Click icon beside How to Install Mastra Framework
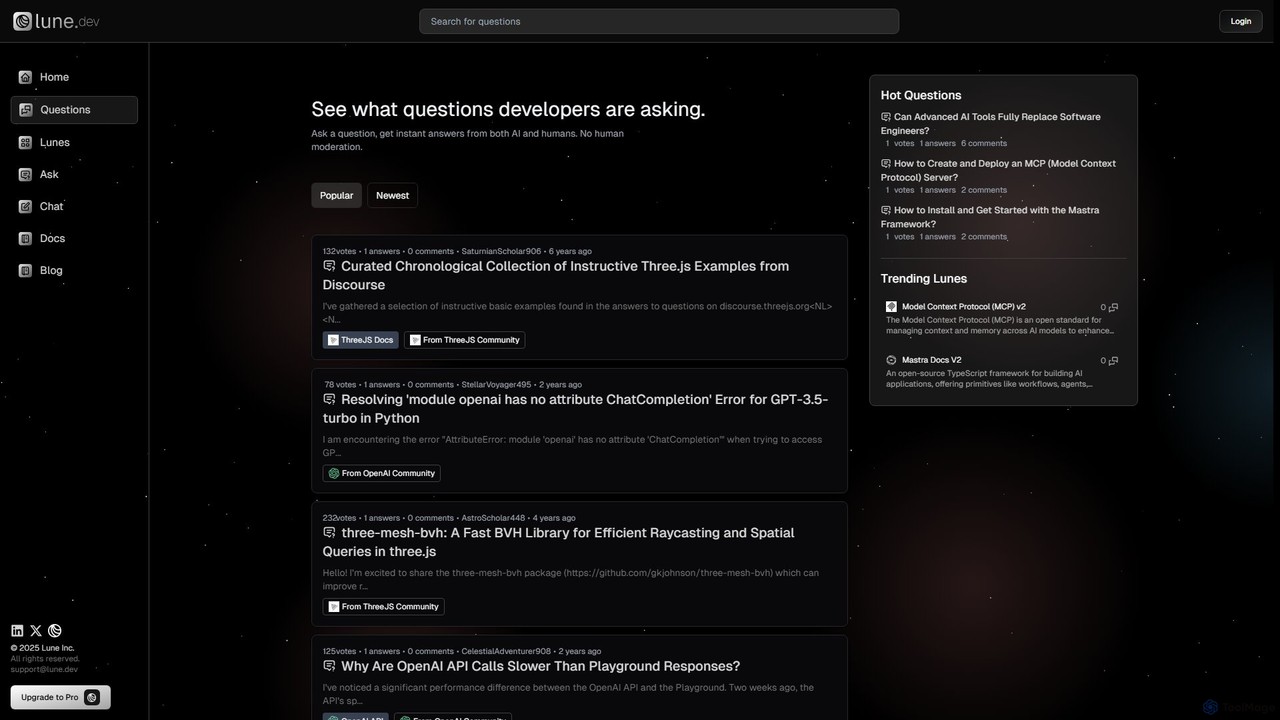This screenshot has height=720, width=1280. pos(886,210)
